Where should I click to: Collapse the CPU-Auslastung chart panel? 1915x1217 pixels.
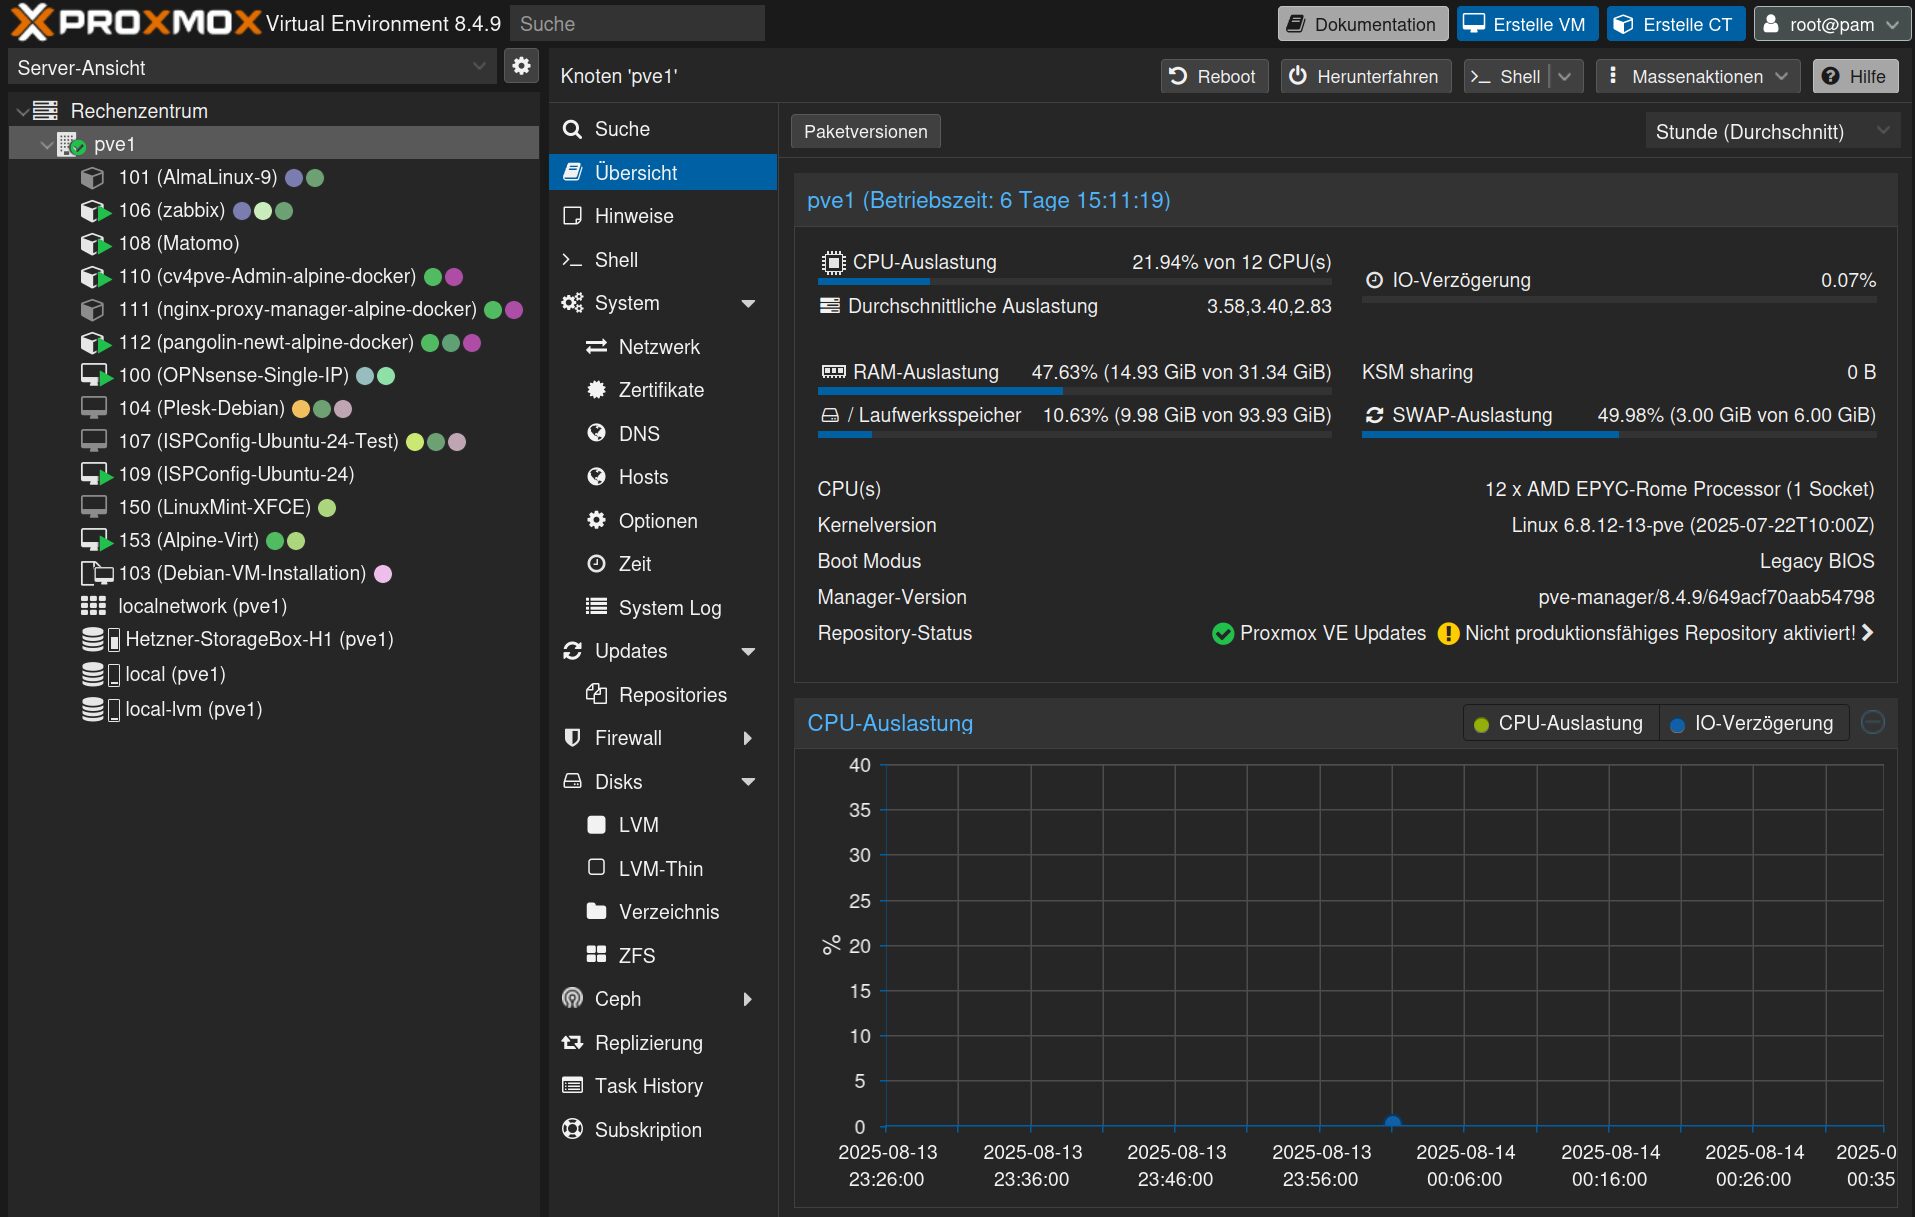pos(1873,722)
